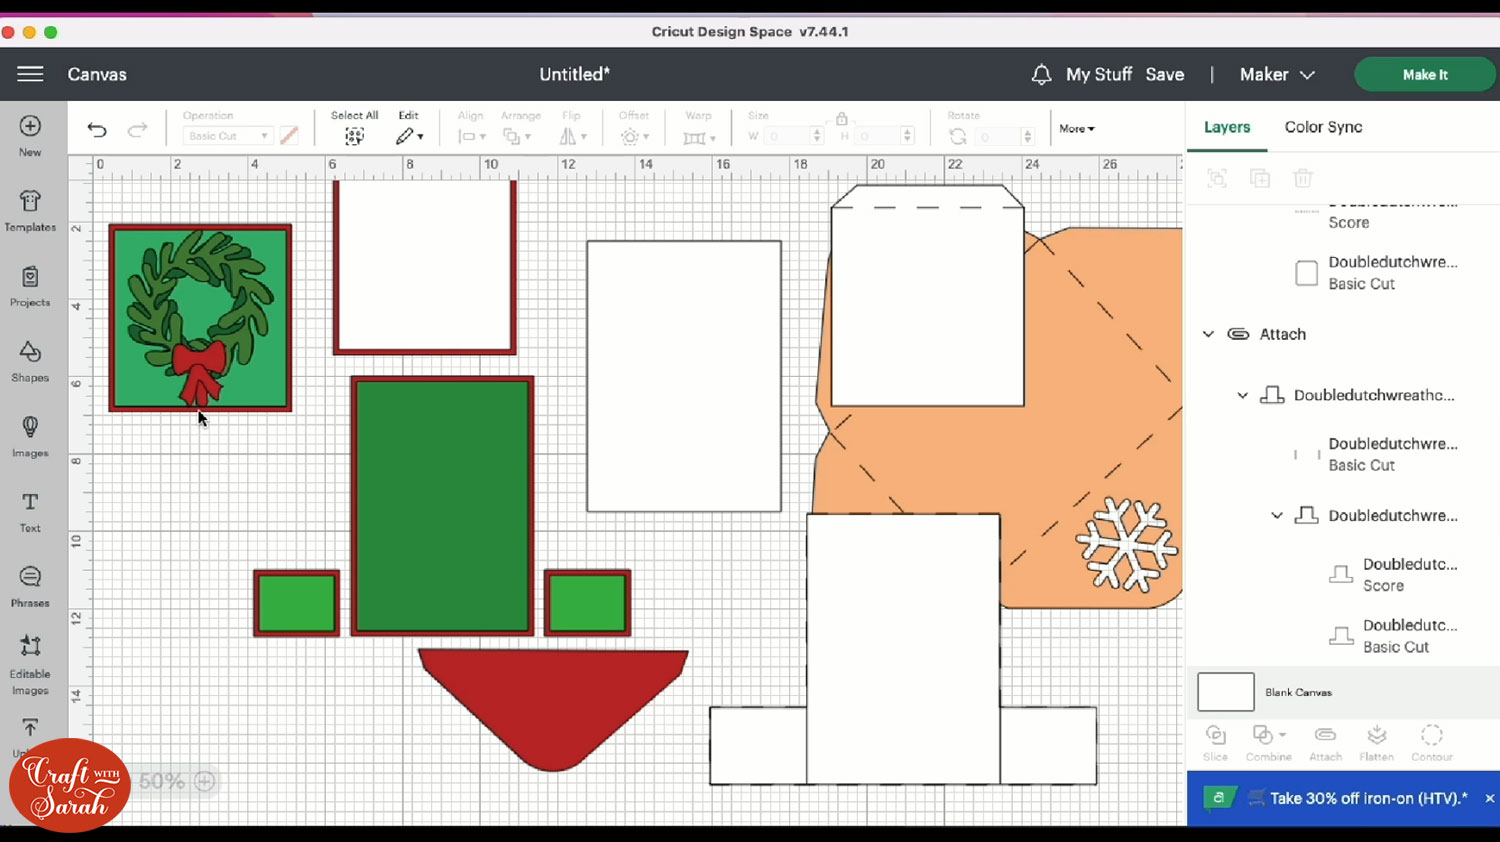Open the Warp dropdown
This screenshot has height=842, width=1500.
699,137
